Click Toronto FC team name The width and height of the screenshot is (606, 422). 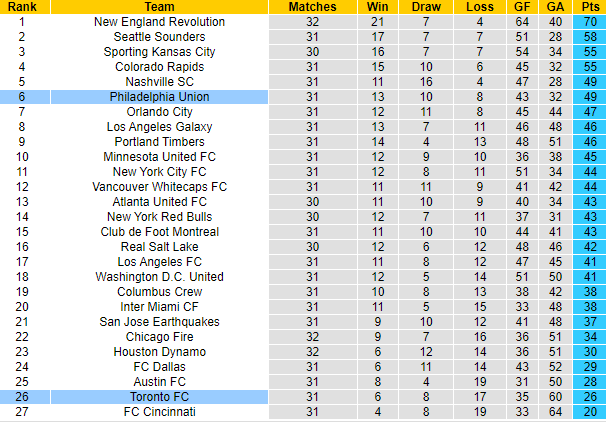[x=158, y=397]
